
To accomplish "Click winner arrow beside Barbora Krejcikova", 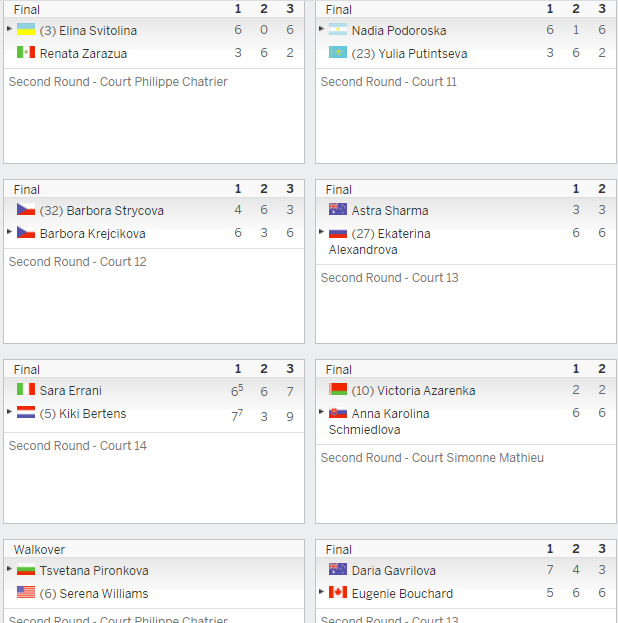I will 10,231.
